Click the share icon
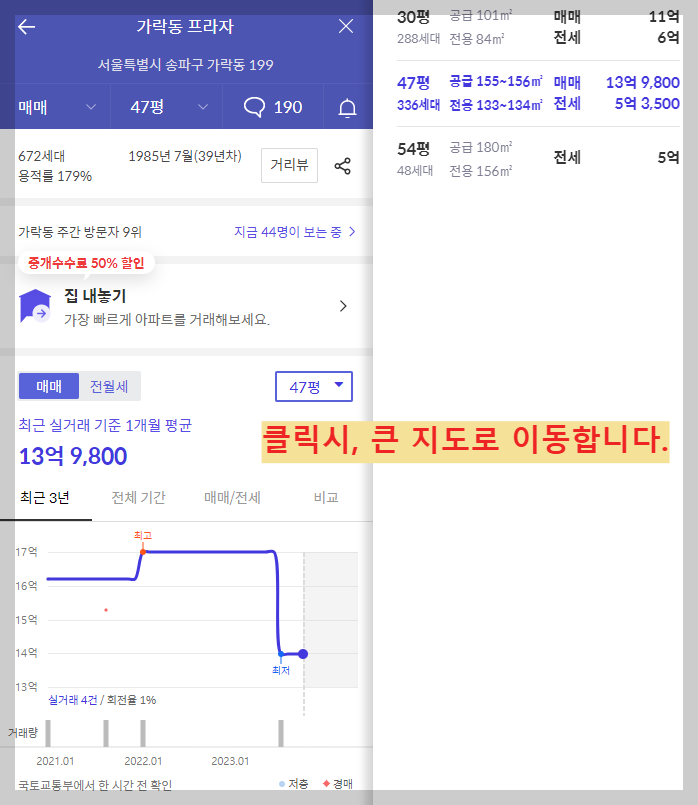 coord(342,166)
